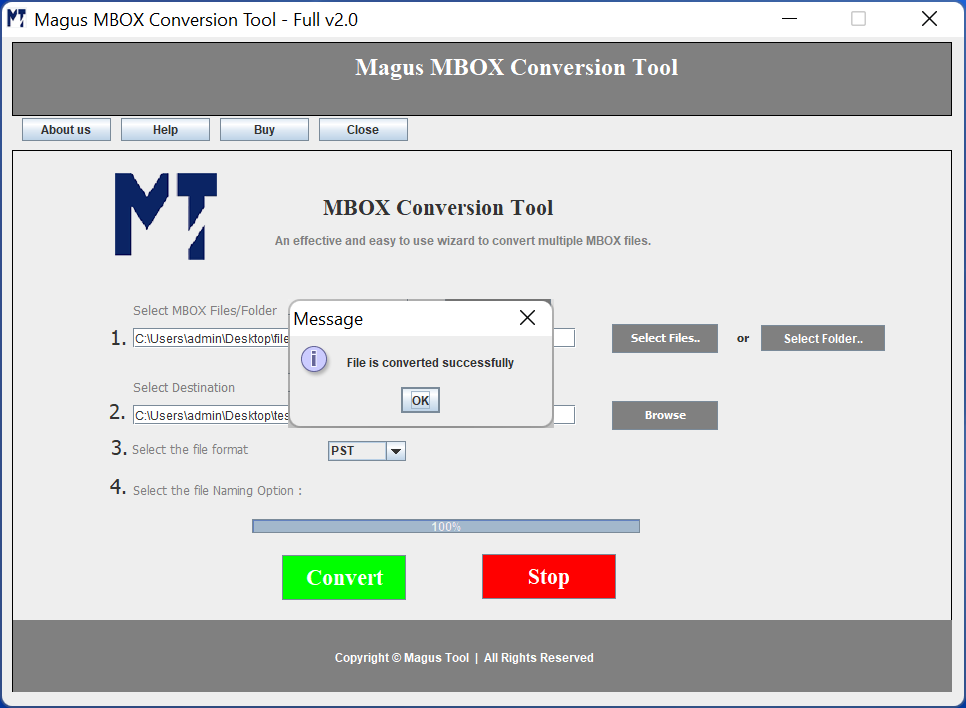Open the Help menu button
This screenshot has width=966, height=708.
pos(165,130)
